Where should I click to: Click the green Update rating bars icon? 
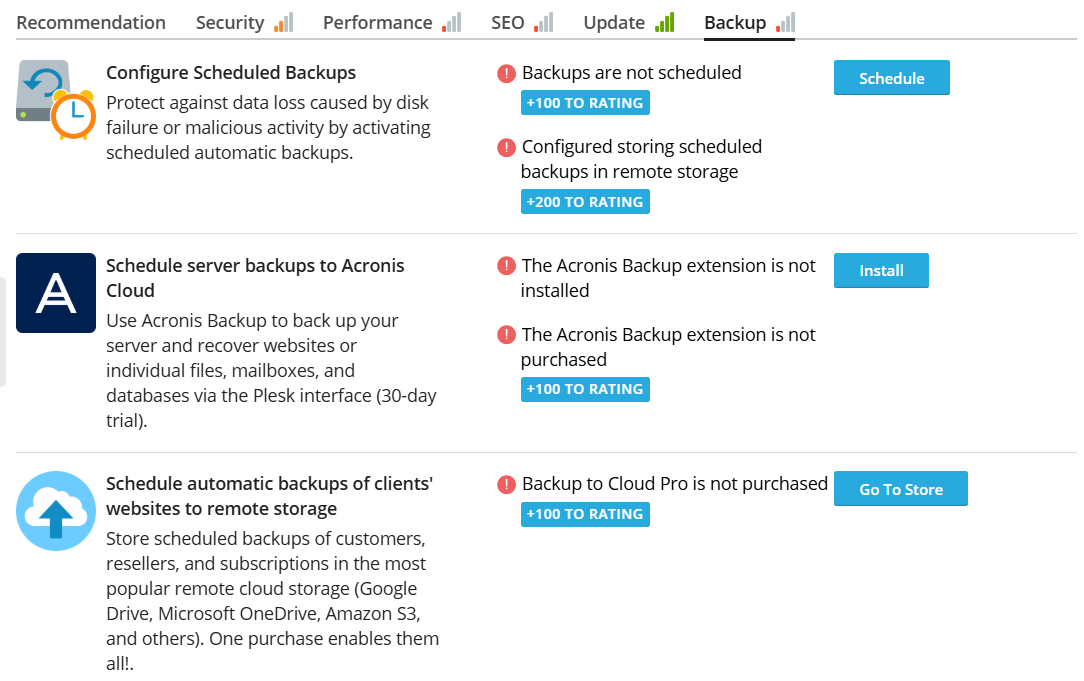coord(664,23)
